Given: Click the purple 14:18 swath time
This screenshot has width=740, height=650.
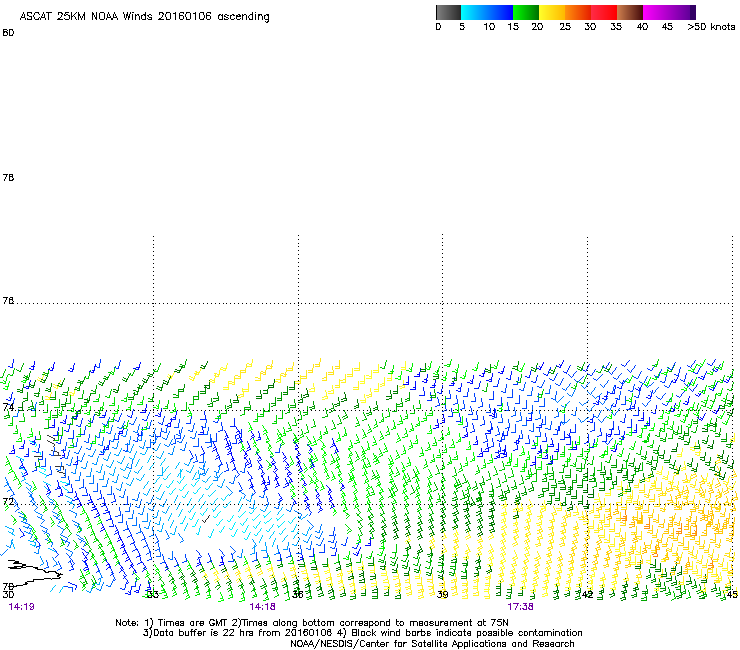Looking at the screenshot, I should 262,607.
